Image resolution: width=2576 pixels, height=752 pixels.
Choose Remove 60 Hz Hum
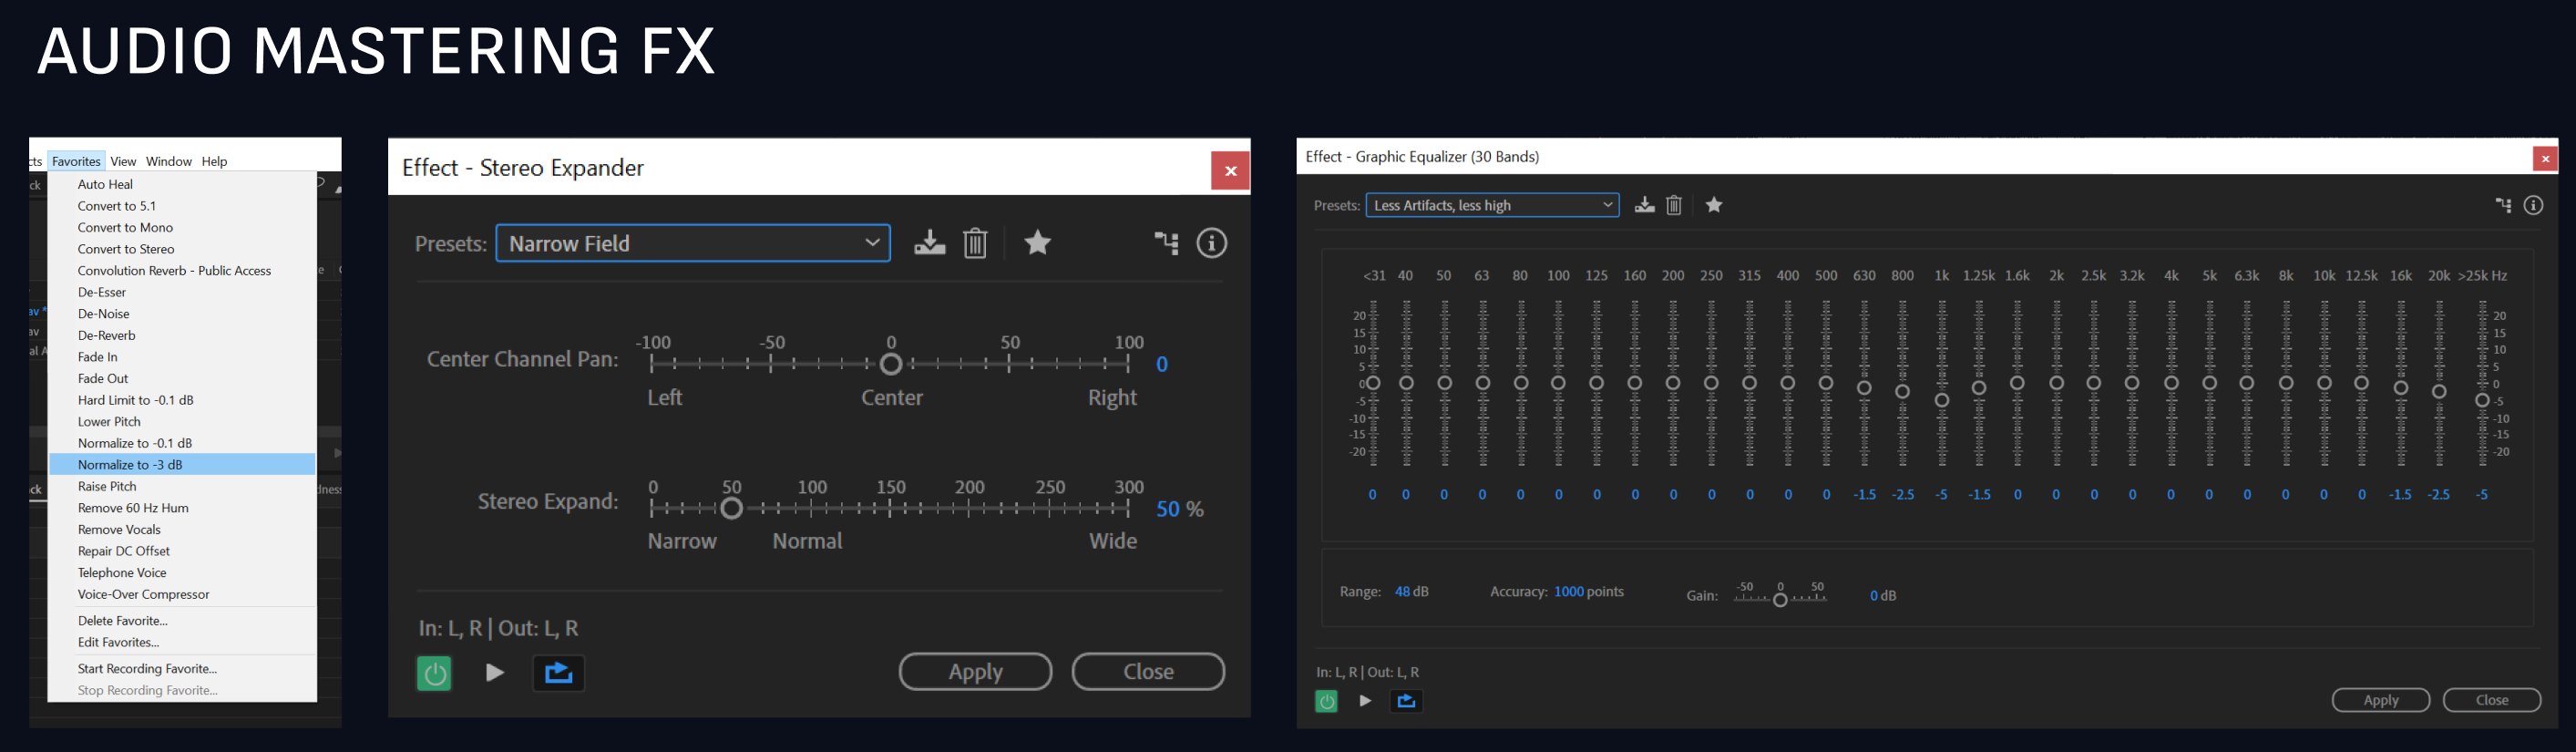pos(182,508)
